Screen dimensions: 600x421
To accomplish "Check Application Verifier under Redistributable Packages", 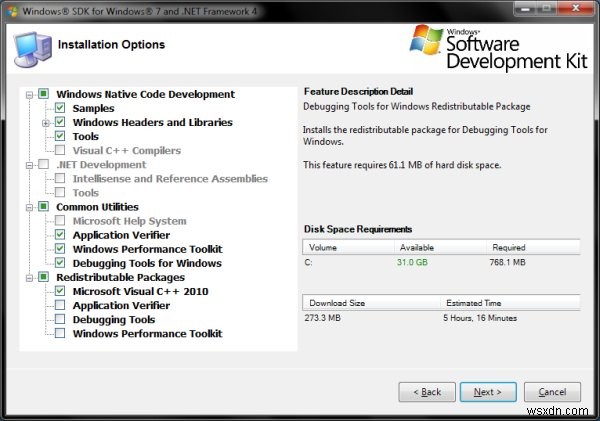I will (60, 305).
